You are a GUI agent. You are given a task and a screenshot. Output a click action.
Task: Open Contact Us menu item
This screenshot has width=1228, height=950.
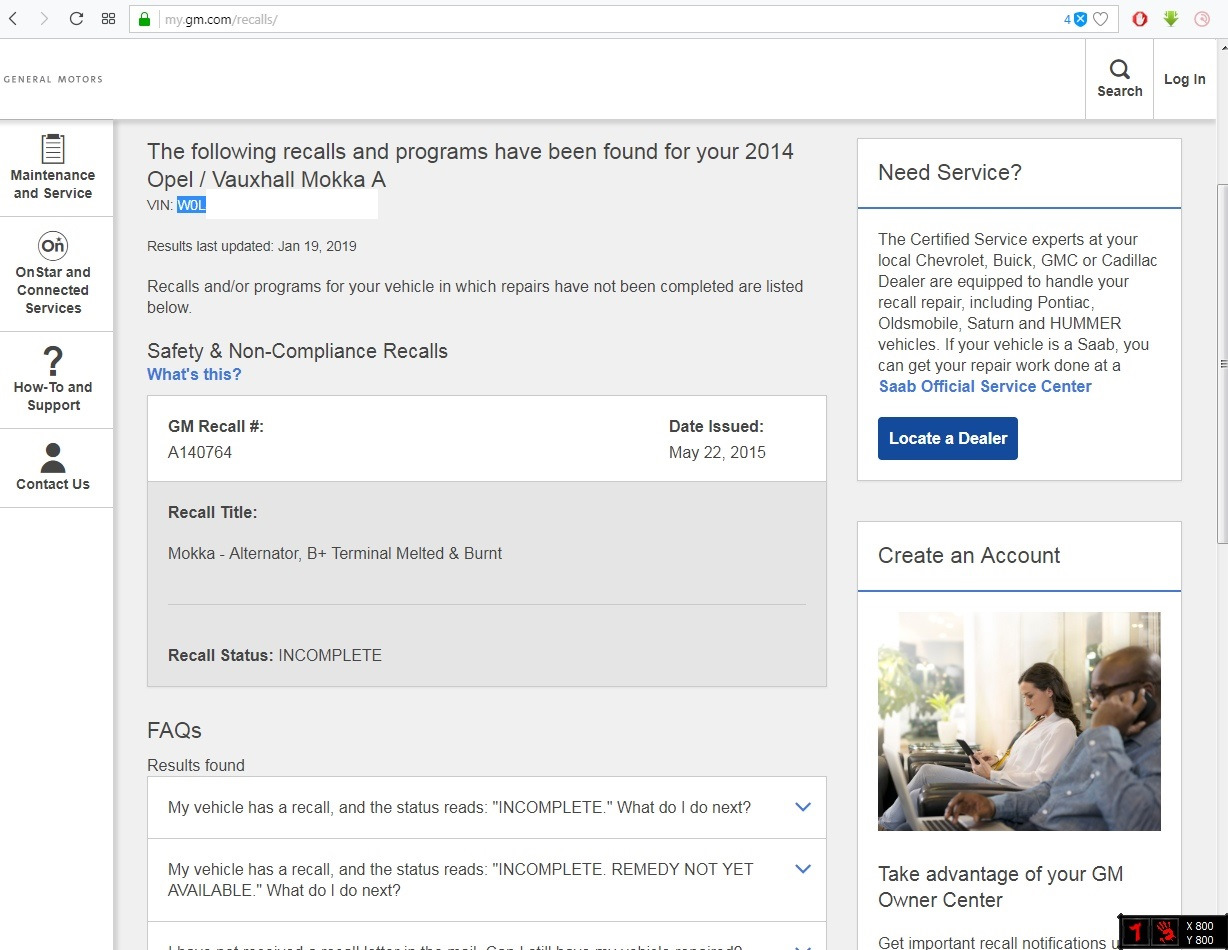point(53,468)
